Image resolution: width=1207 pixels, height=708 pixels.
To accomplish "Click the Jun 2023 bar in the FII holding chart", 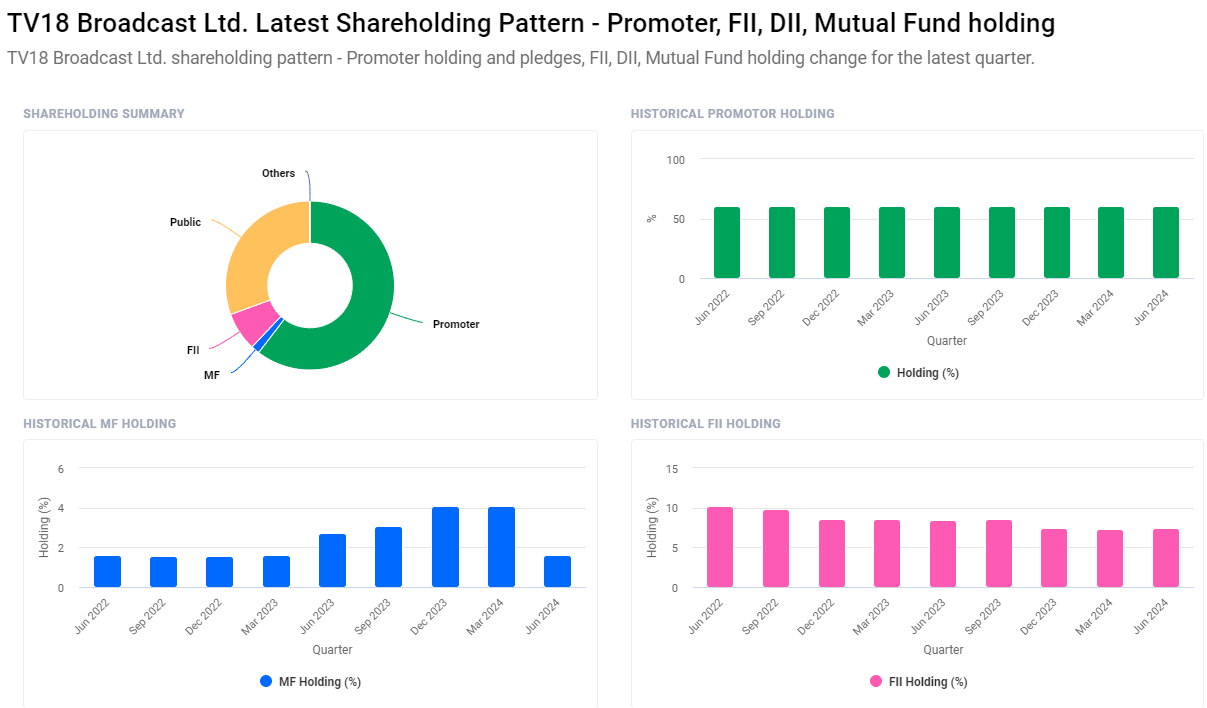I will coord(943,555).
